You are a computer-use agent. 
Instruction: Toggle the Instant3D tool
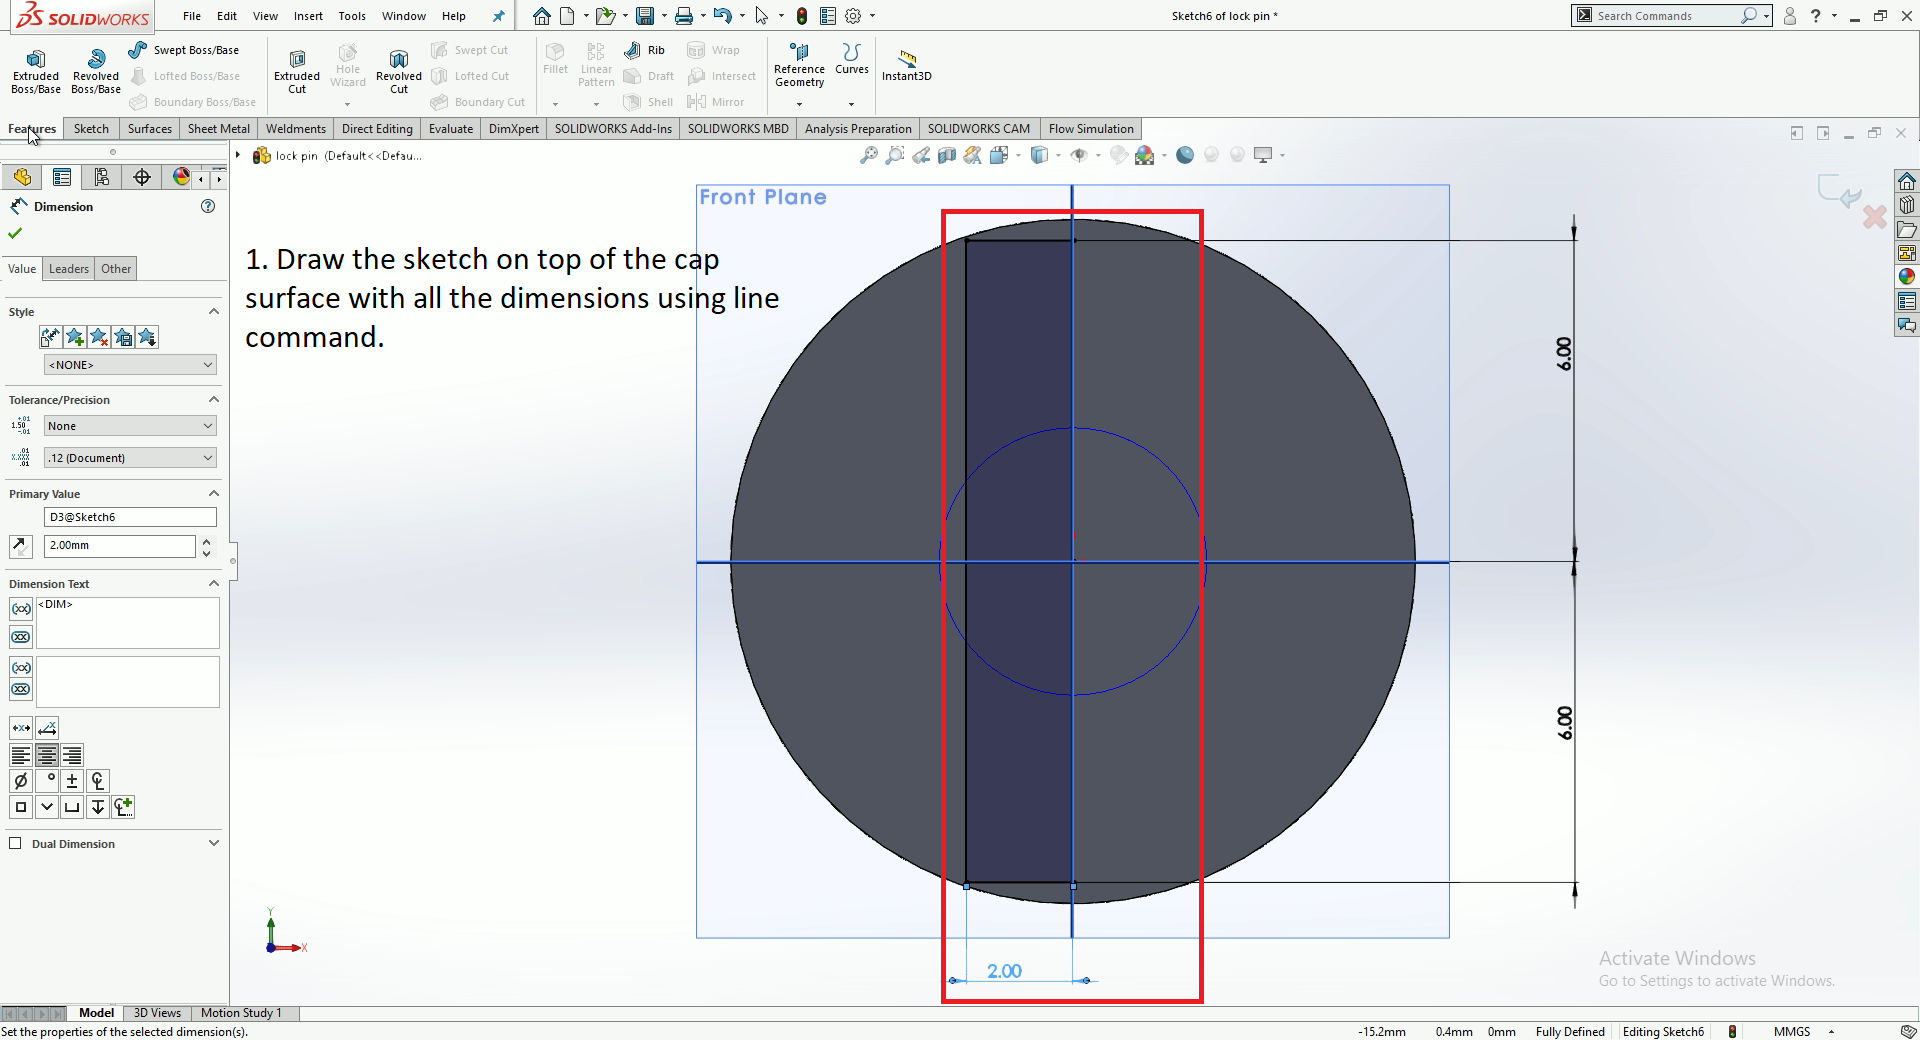coord(906,65)
